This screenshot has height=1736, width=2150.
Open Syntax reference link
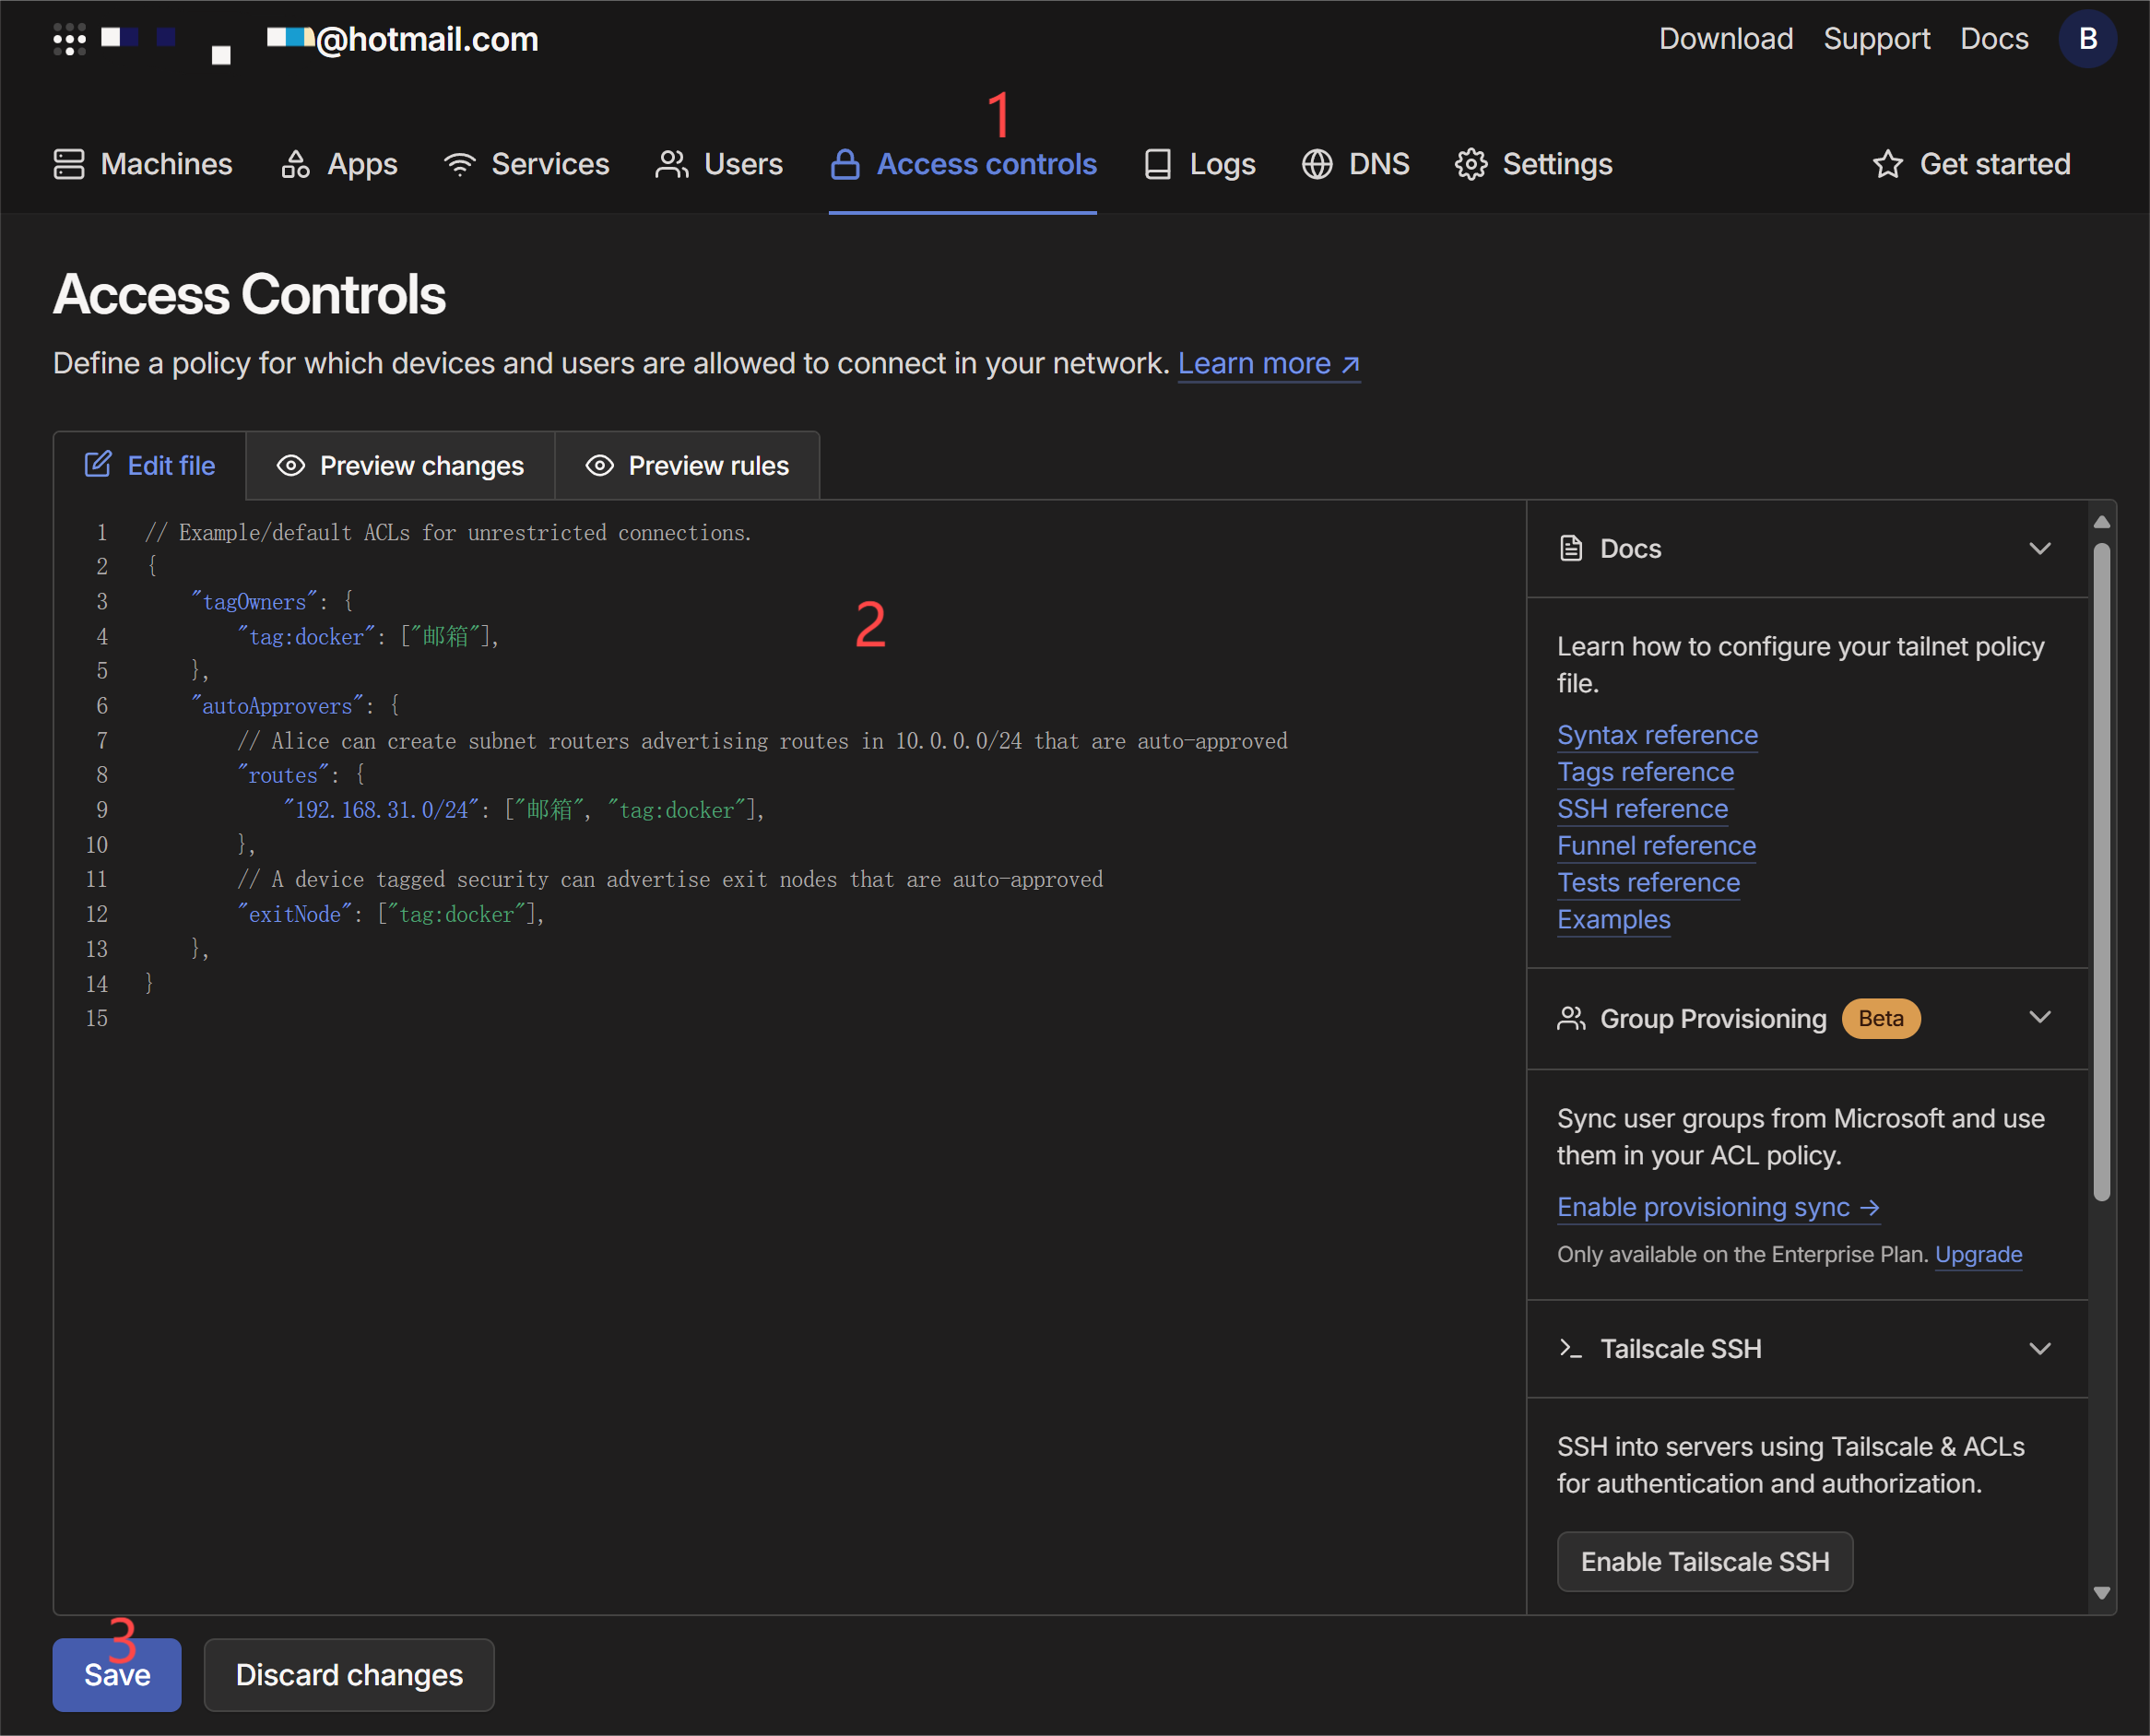(x=1657, y=735)
